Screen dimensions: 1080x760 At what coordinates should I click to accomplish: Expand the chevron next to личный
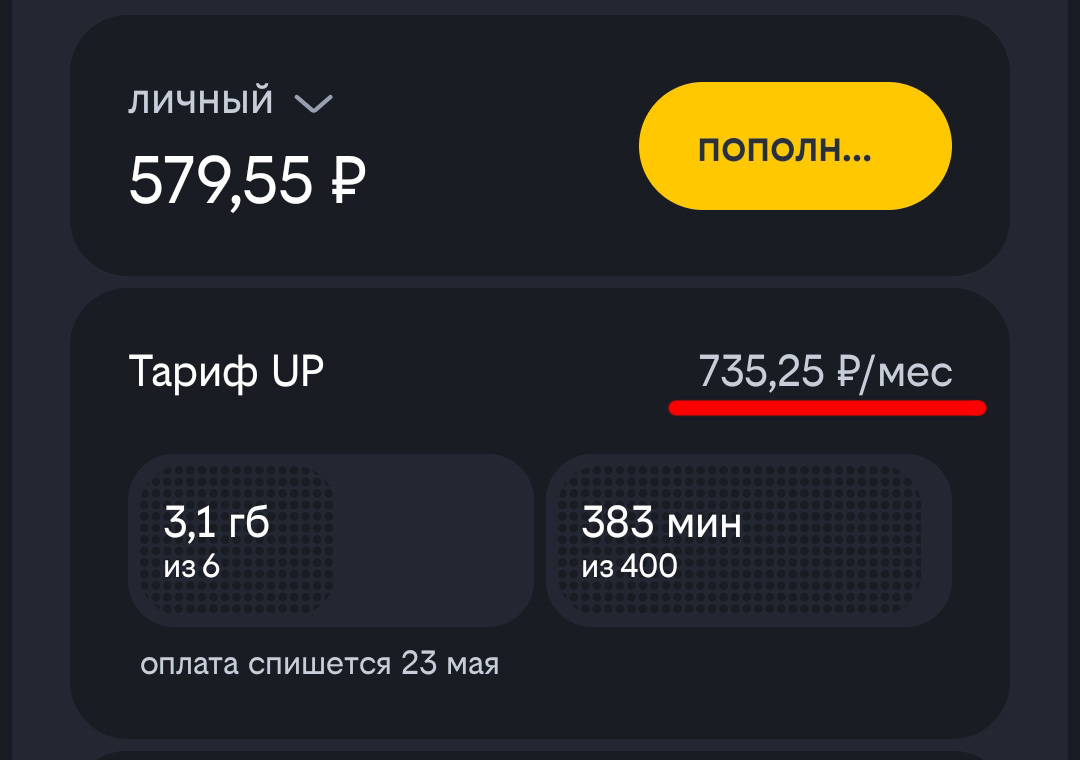coord(313,103)
